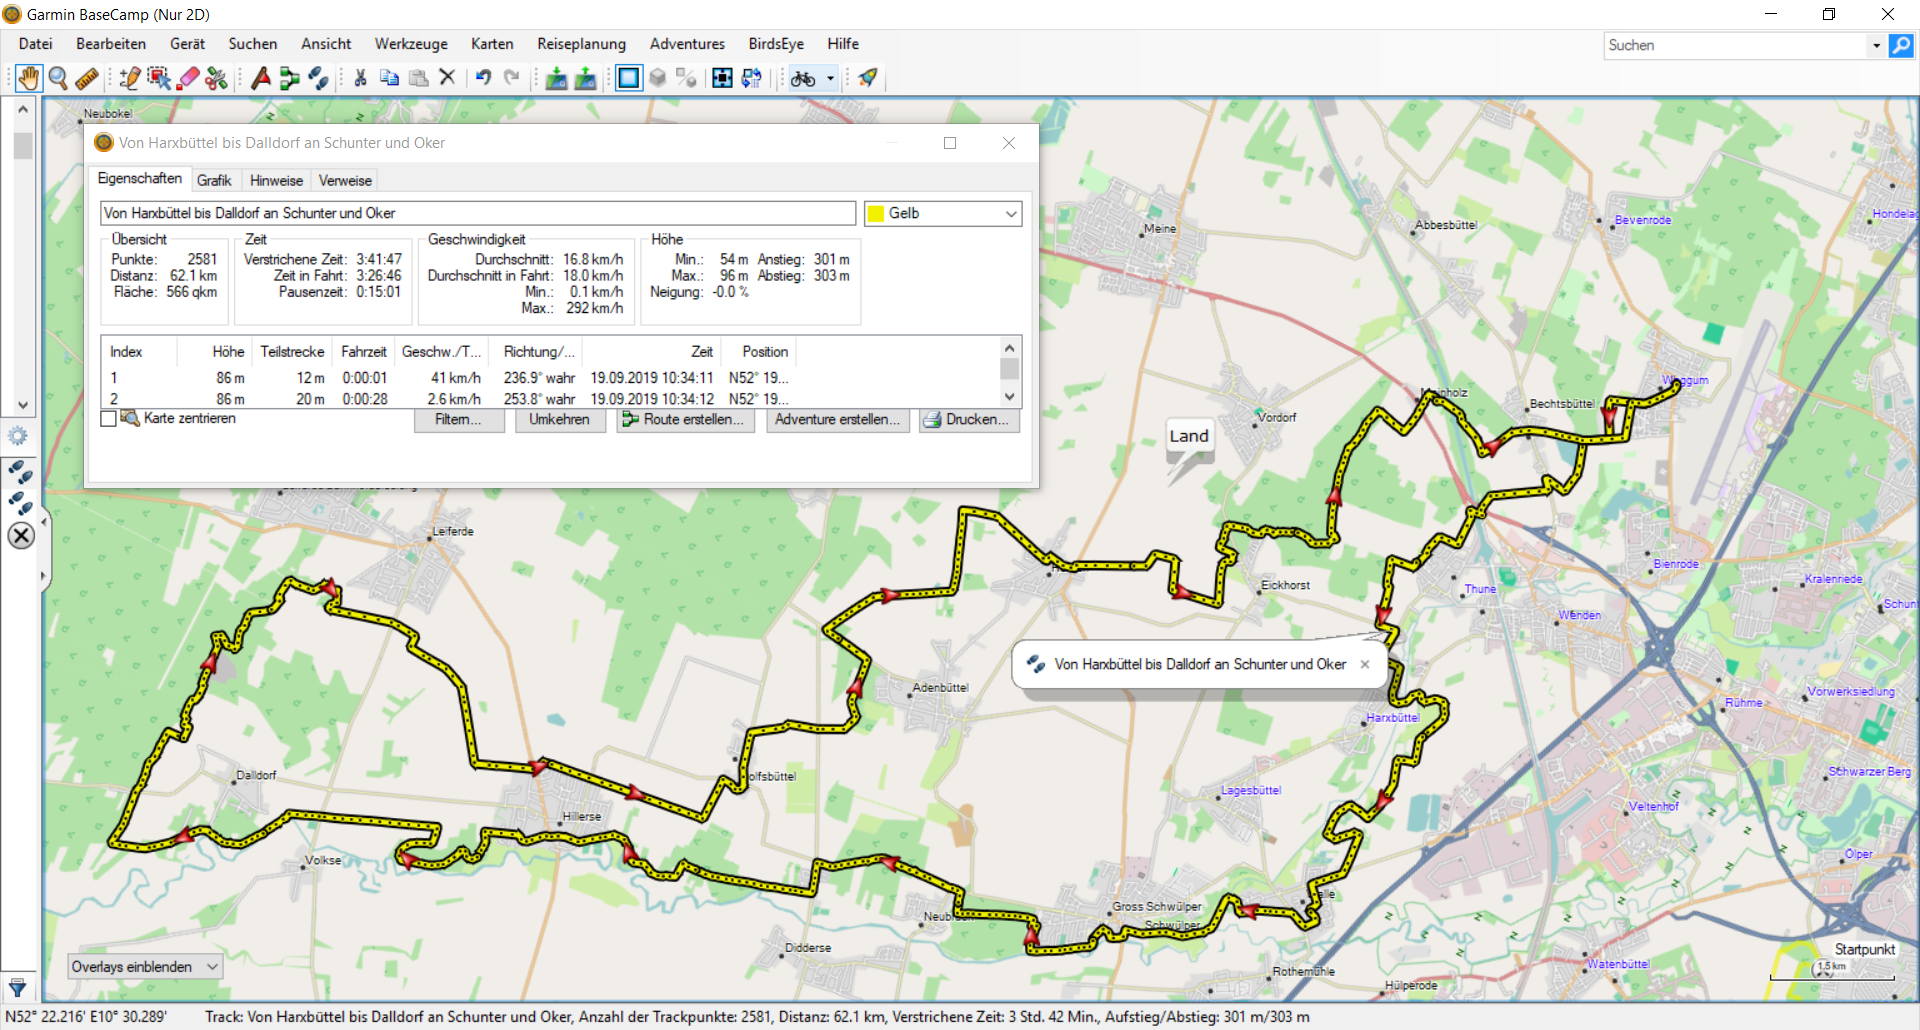Select the Measure ruler tool
The image size is (1920, 1030).
click(x=87, y=78)
